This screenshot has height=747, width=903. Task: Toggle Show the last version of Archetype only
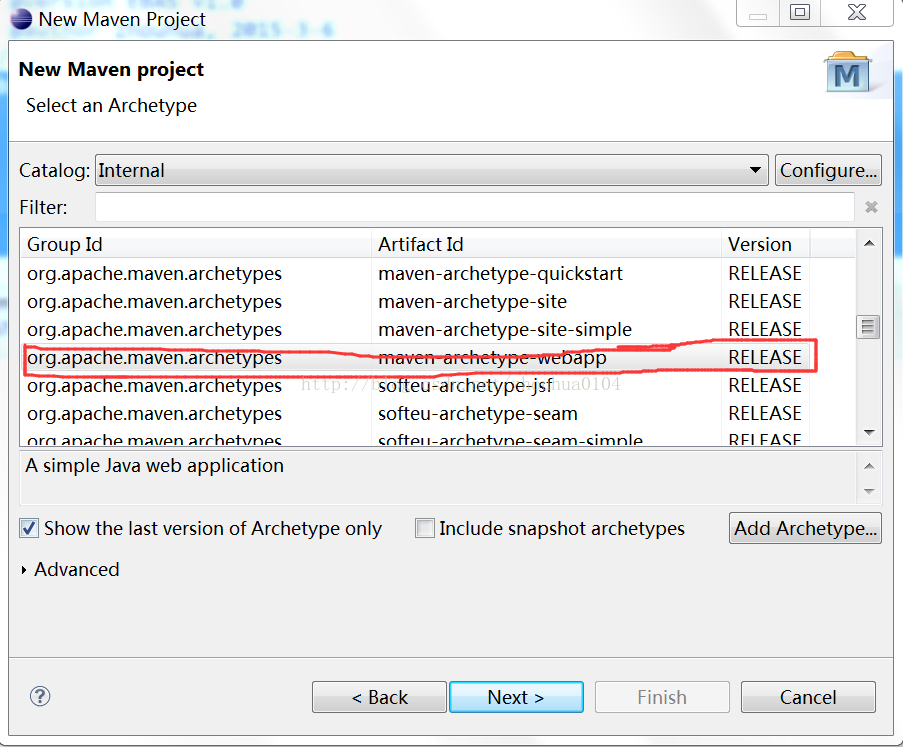(29, 528)
